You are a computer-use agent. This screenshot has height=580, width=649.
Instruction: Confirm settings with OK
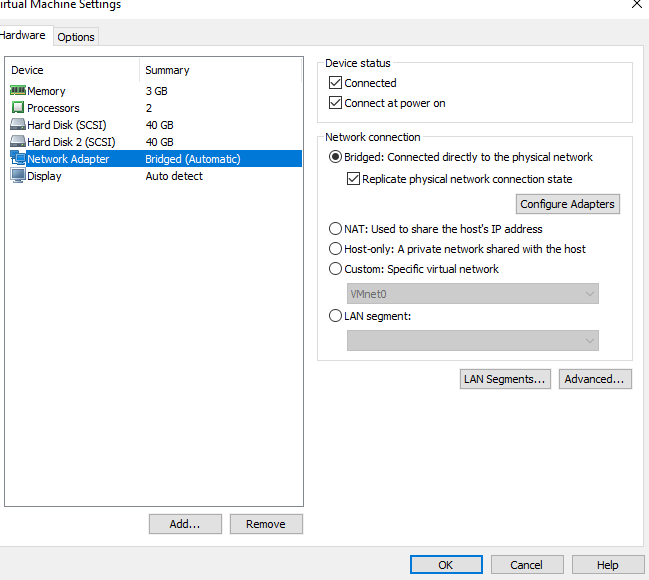(x=446, y=565)
